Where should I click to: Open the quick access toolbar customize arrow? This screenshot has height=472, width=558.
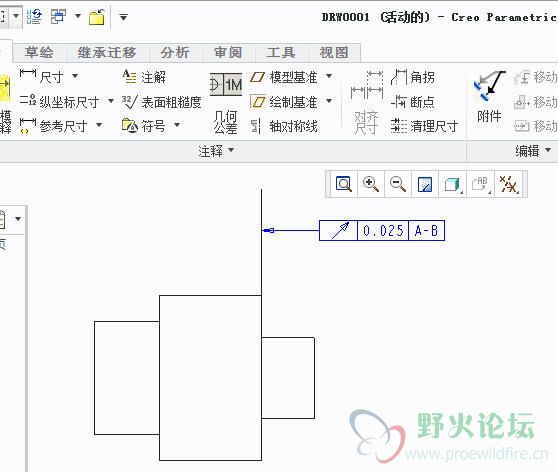[123, 17]
